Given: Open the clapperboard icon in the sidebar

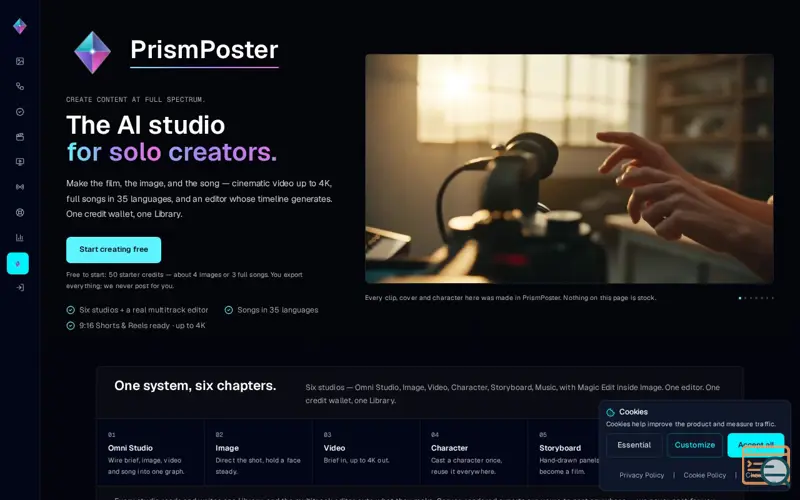Looking at the screenshot, I should [x=20, y=137].
